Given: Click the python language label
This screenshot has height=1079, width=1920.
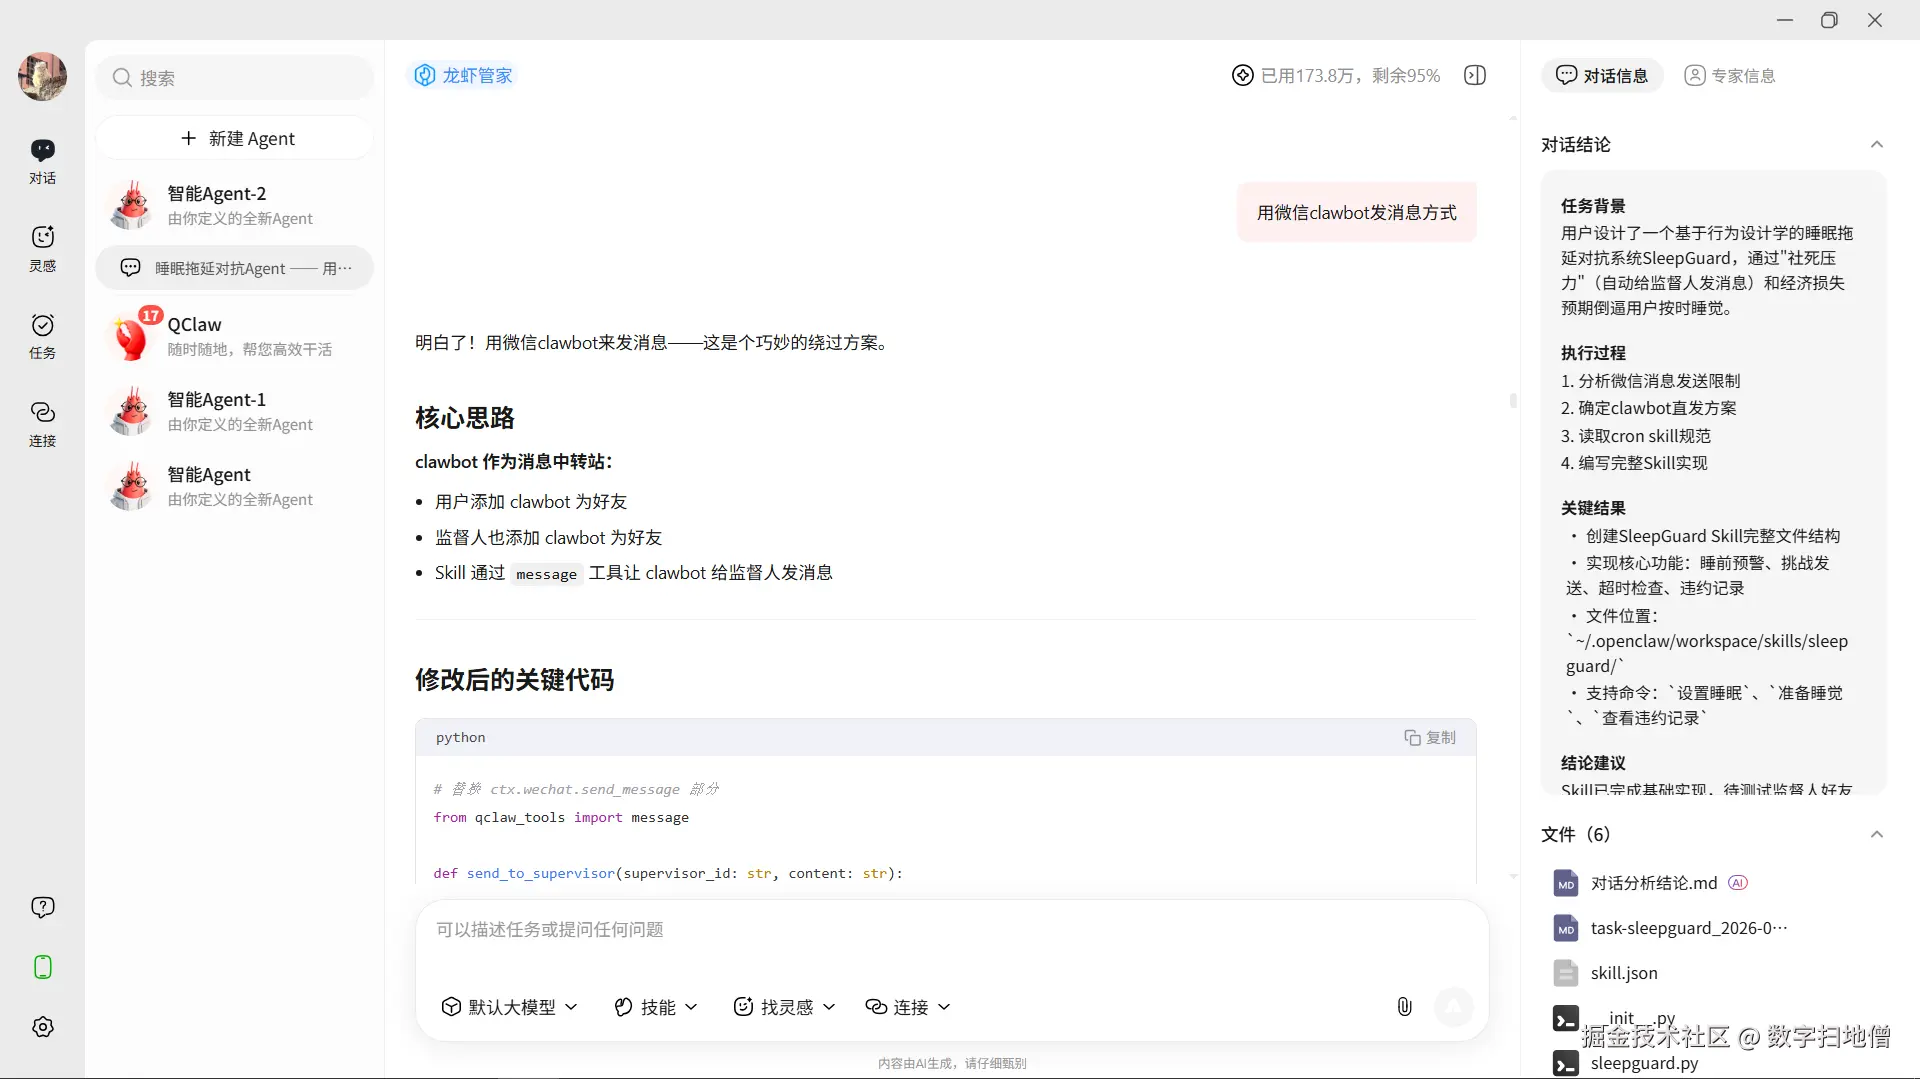Looking at the screenshot, I should click(460, 737).
